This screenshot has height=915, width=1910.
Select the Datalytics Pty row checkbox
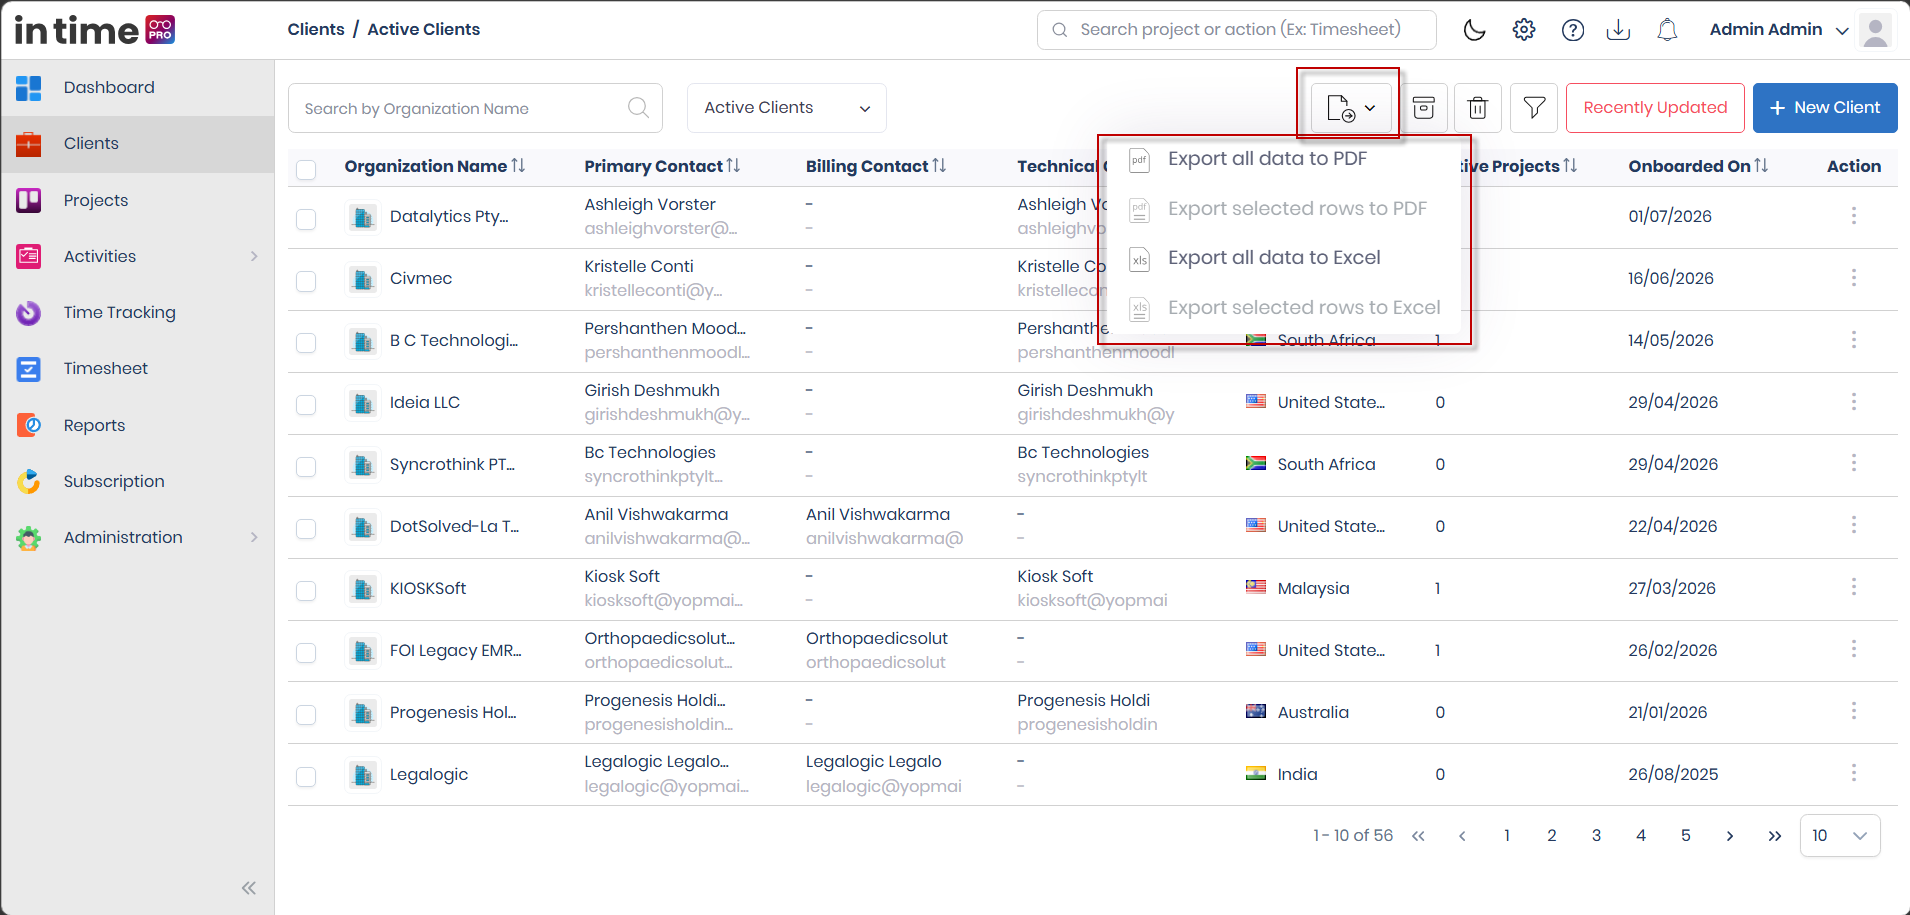click(306, 219)
